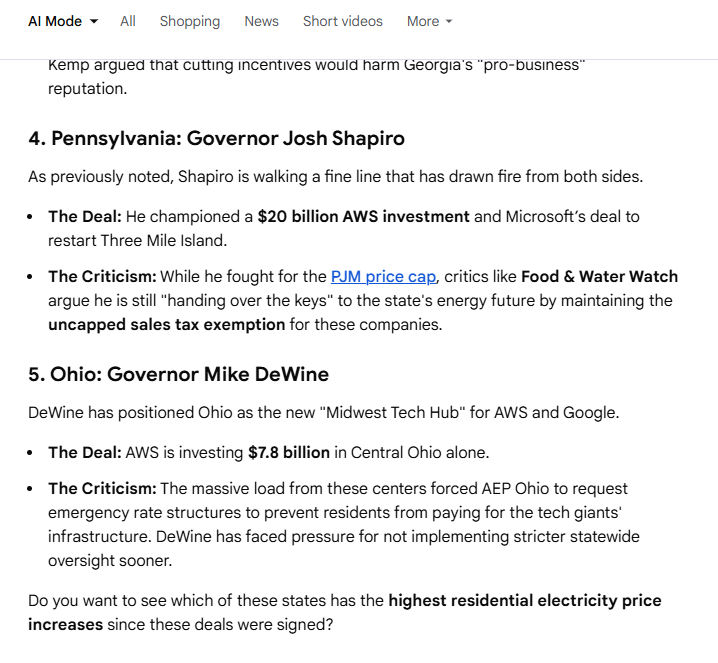Screen dimensions: 718x663
Task: Expand the More menu arrow
Action: pyautogui.click(x=448, y=22)
